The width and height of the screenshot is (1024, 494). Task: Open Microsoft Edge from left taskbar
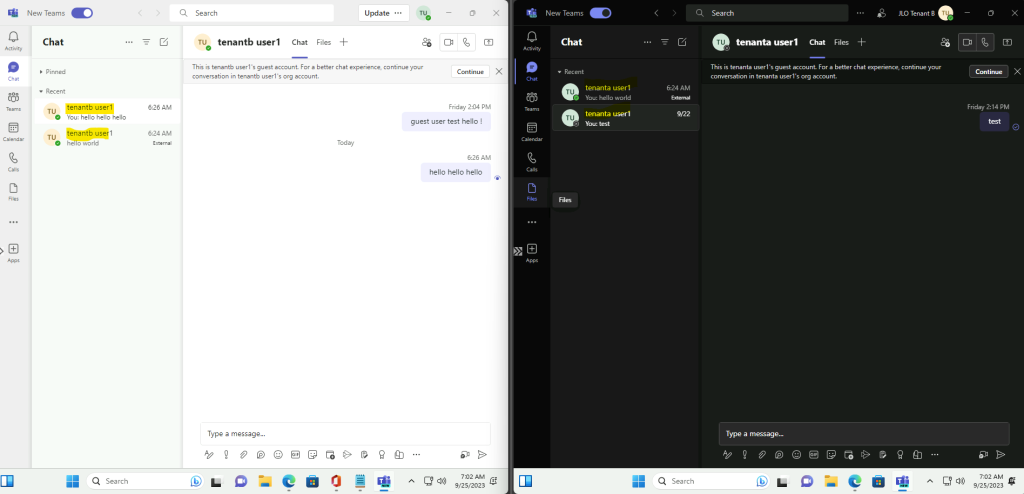click(x=289, y=481)
